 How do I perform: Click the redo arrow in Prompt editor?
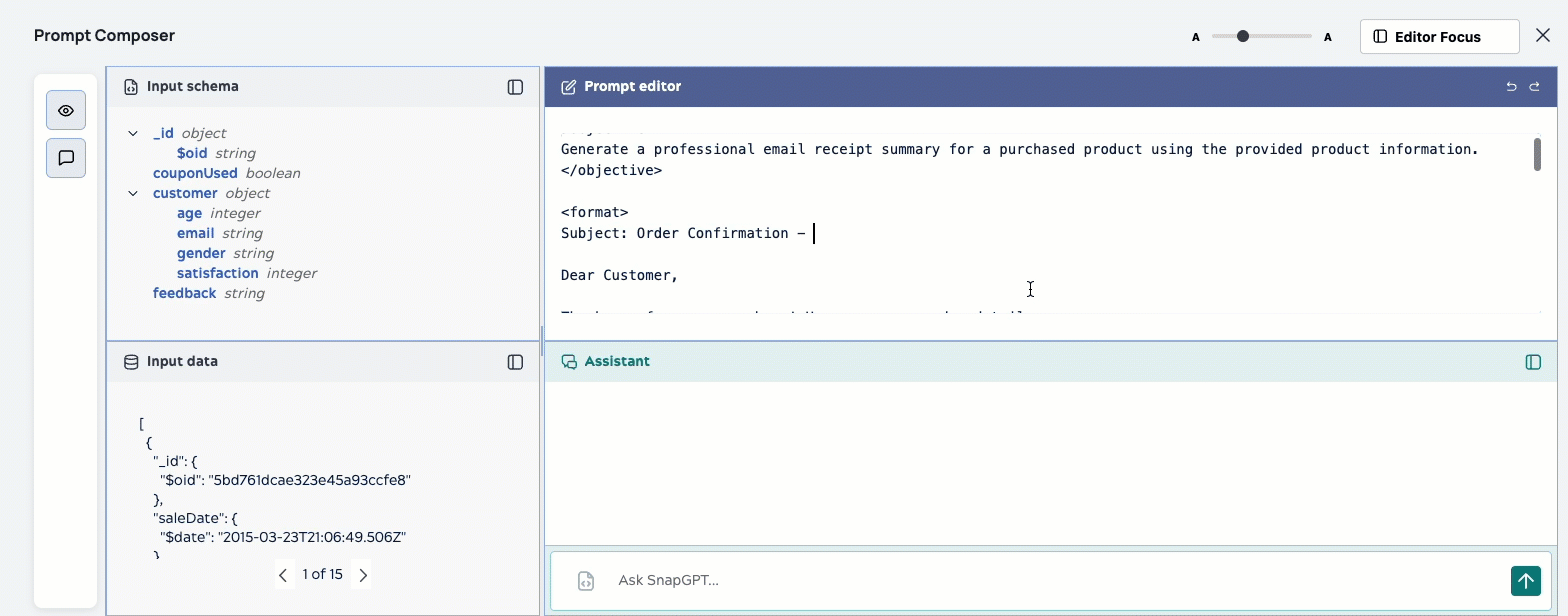coord(1535,87)
